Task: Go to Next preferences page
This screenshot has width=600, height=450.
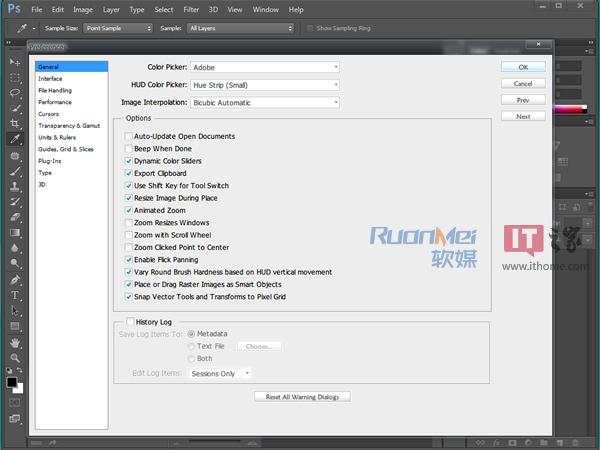Action: (x=523, y=116)
